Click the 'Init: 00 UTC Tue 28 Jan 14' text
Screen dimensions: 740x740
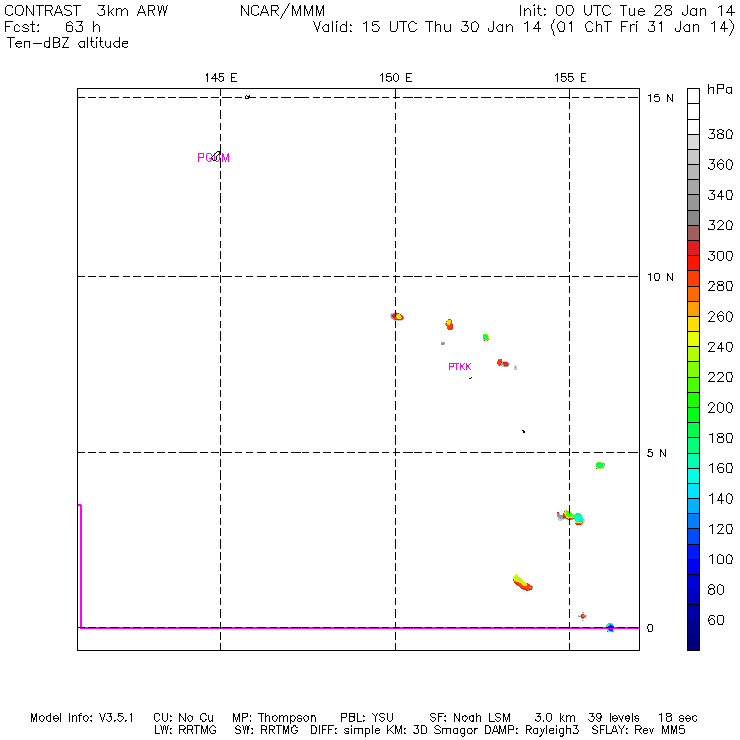pyautogui.click(x=626, y=11)
